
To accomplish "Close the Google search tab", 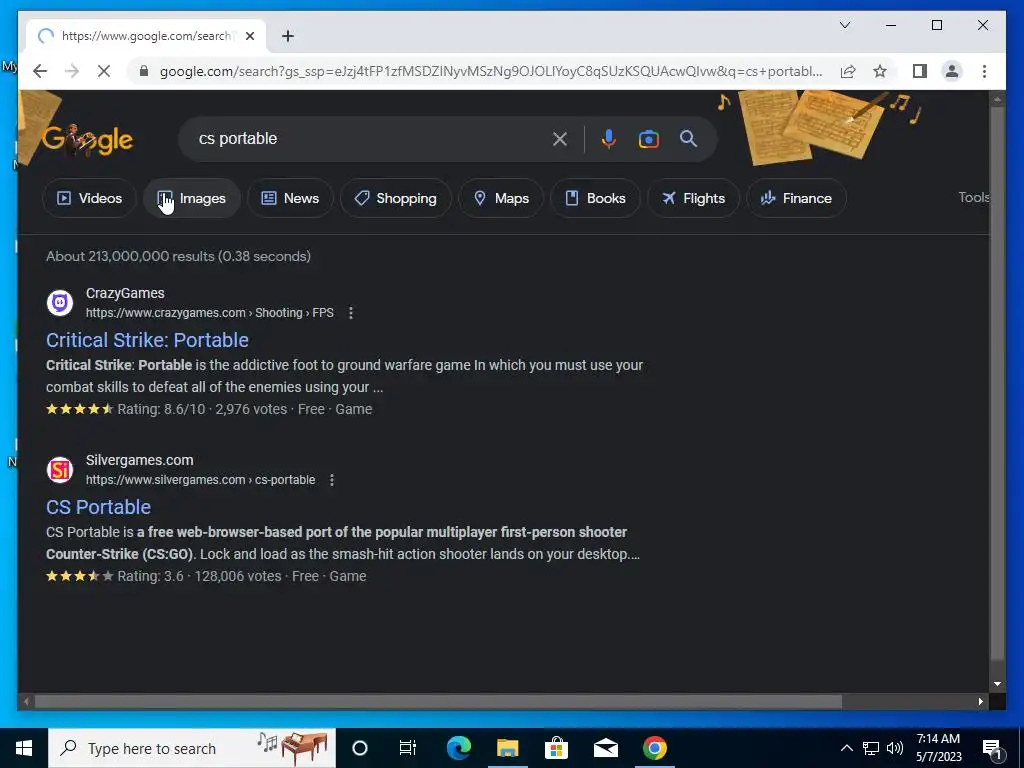I will pyautogui.click(x=249, y=36).
